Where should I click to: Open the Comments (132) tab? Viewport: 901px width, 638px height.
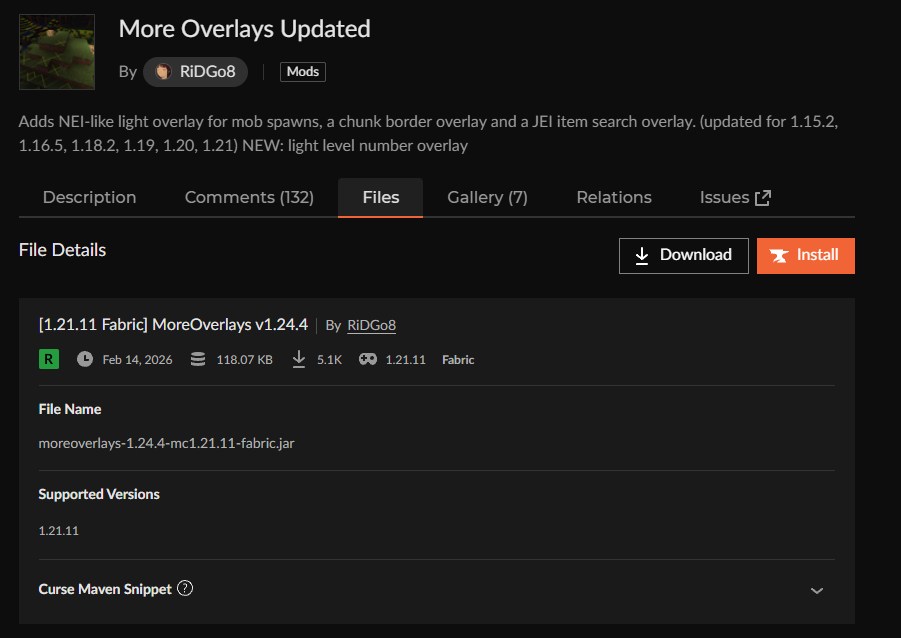pos(249,197)
